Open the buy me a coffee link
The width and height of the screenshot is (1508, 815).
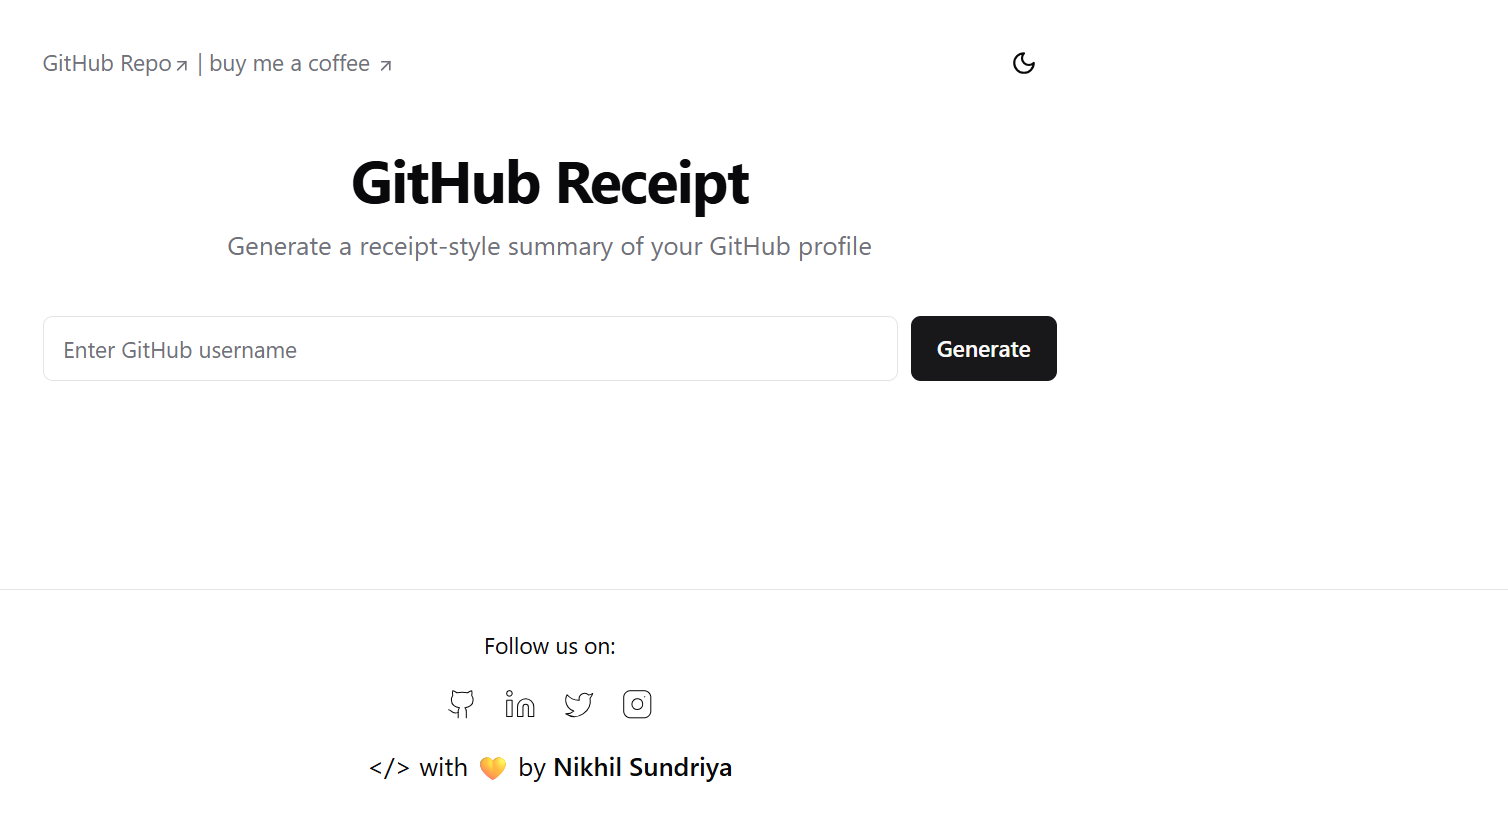[x=290, y=63]
